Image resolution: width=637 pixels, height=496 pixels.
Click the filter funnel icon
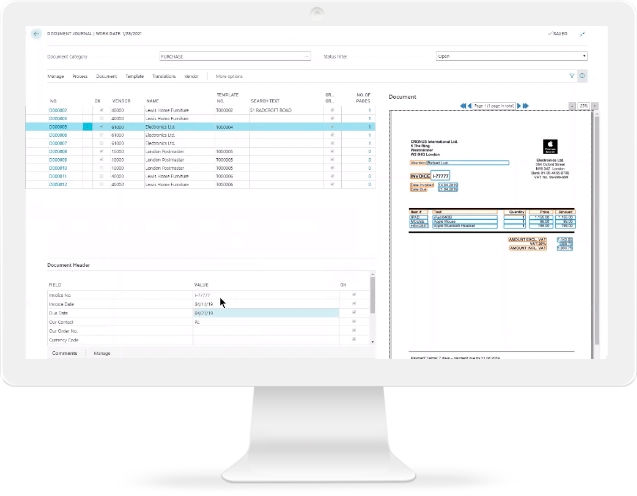click(x=572, y=76)
